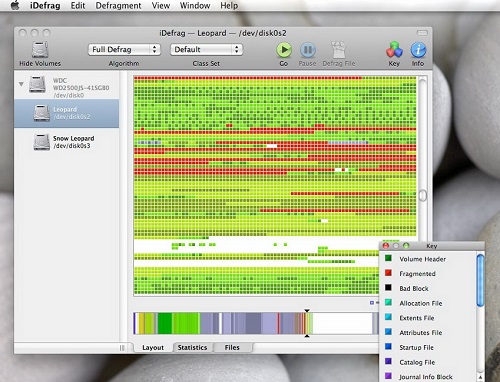The image size is (500, 382).
Task: Click the Key panel scrollbar thumb
Action: click(x=480, y=280)
